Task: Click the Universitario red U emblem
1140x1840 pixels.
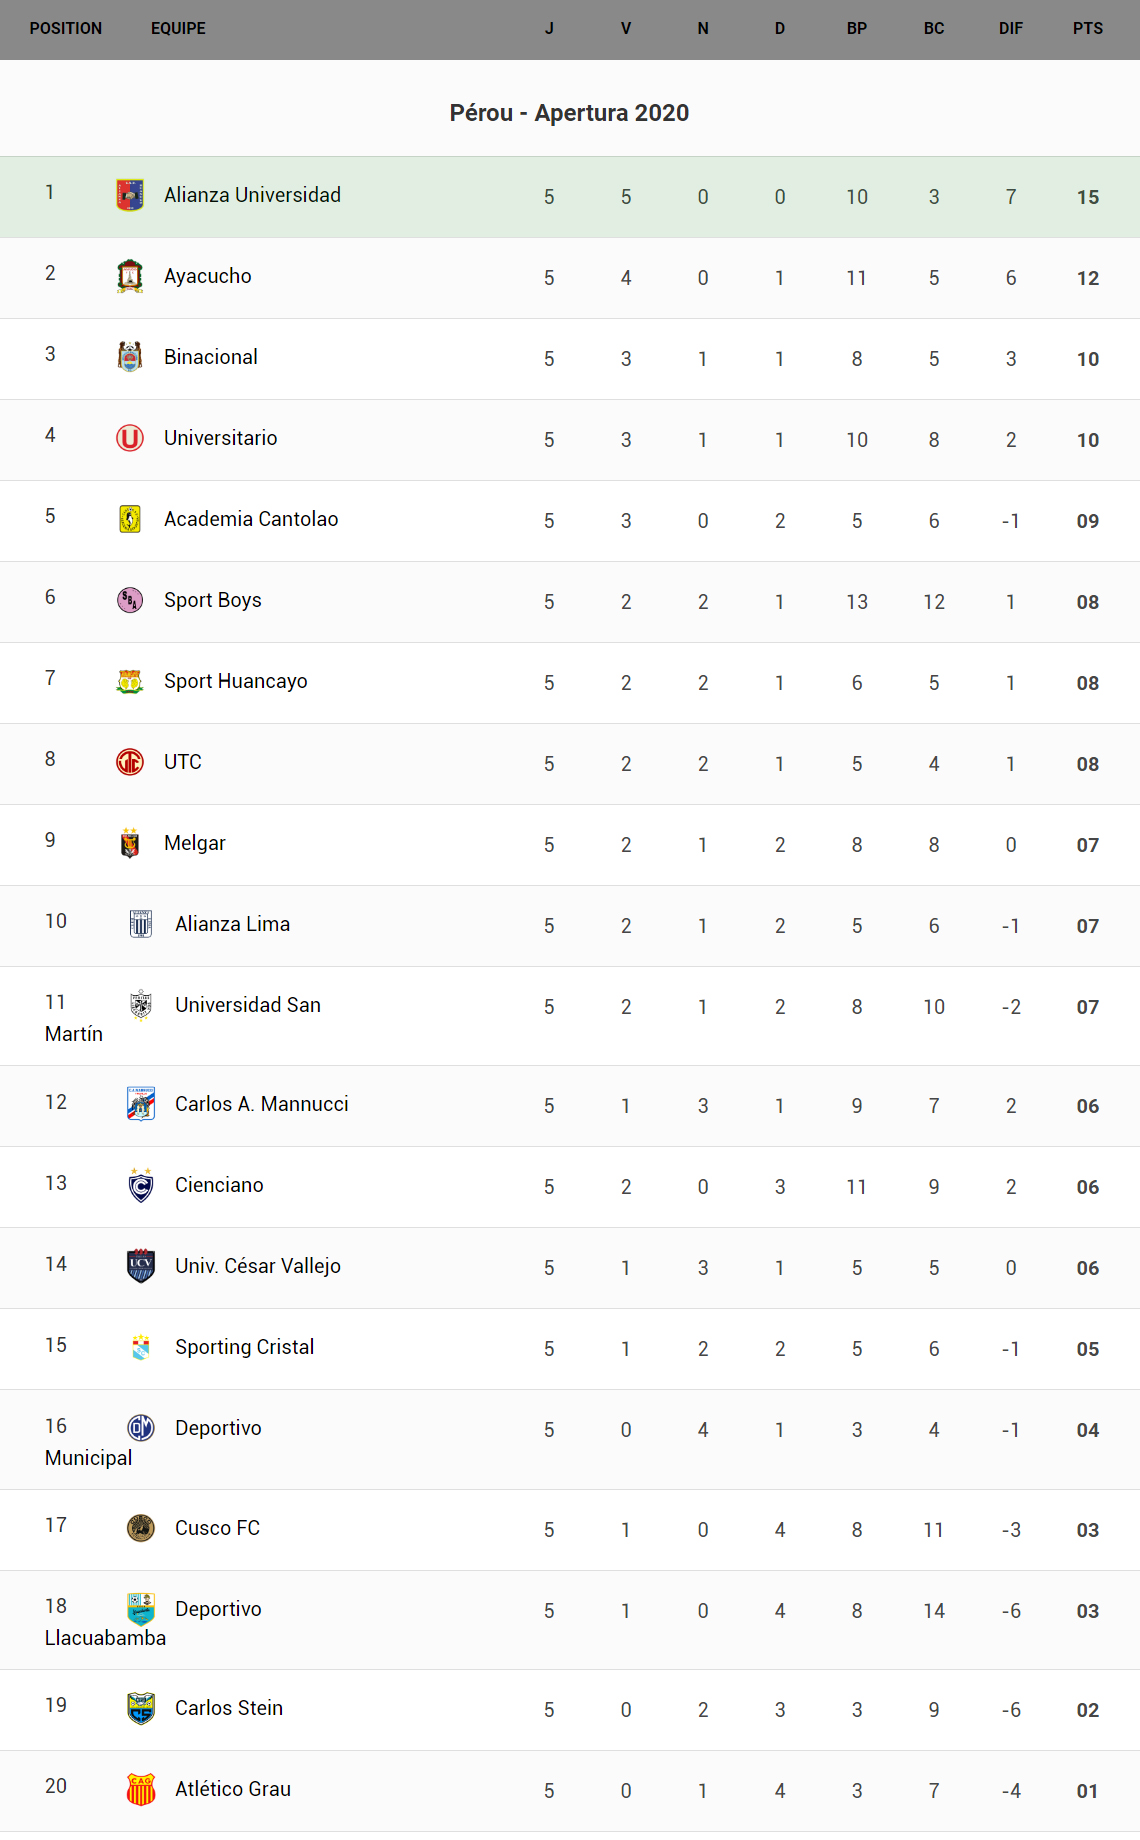Action: coord(130,438)
